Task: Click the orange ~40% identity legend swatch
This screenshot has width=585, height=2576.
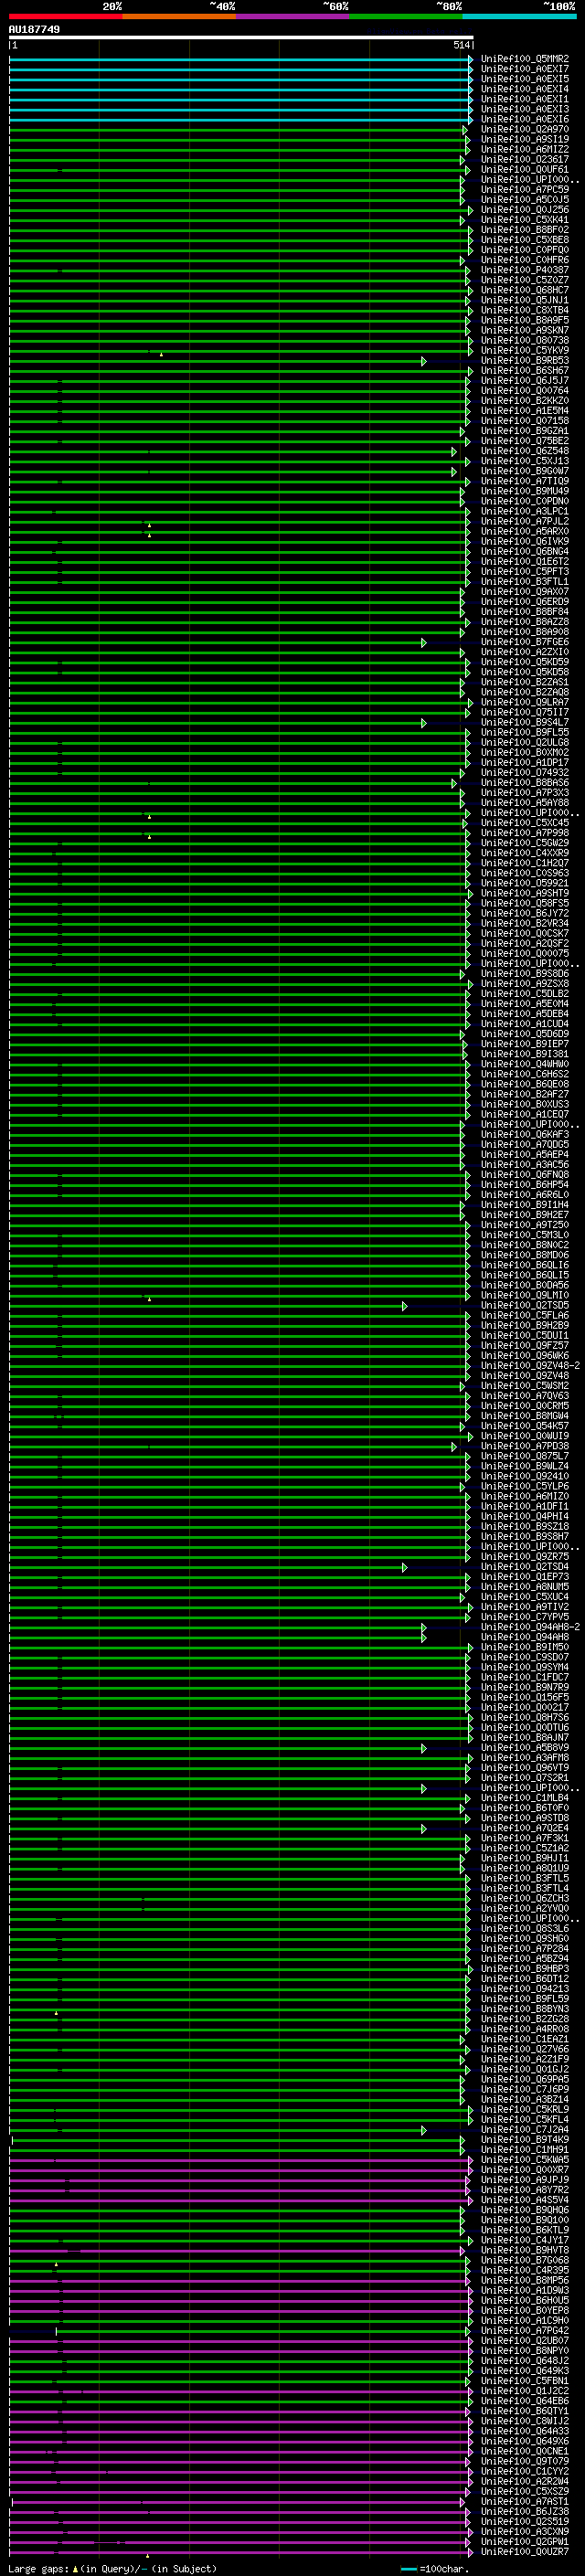Action: [179, 16]
